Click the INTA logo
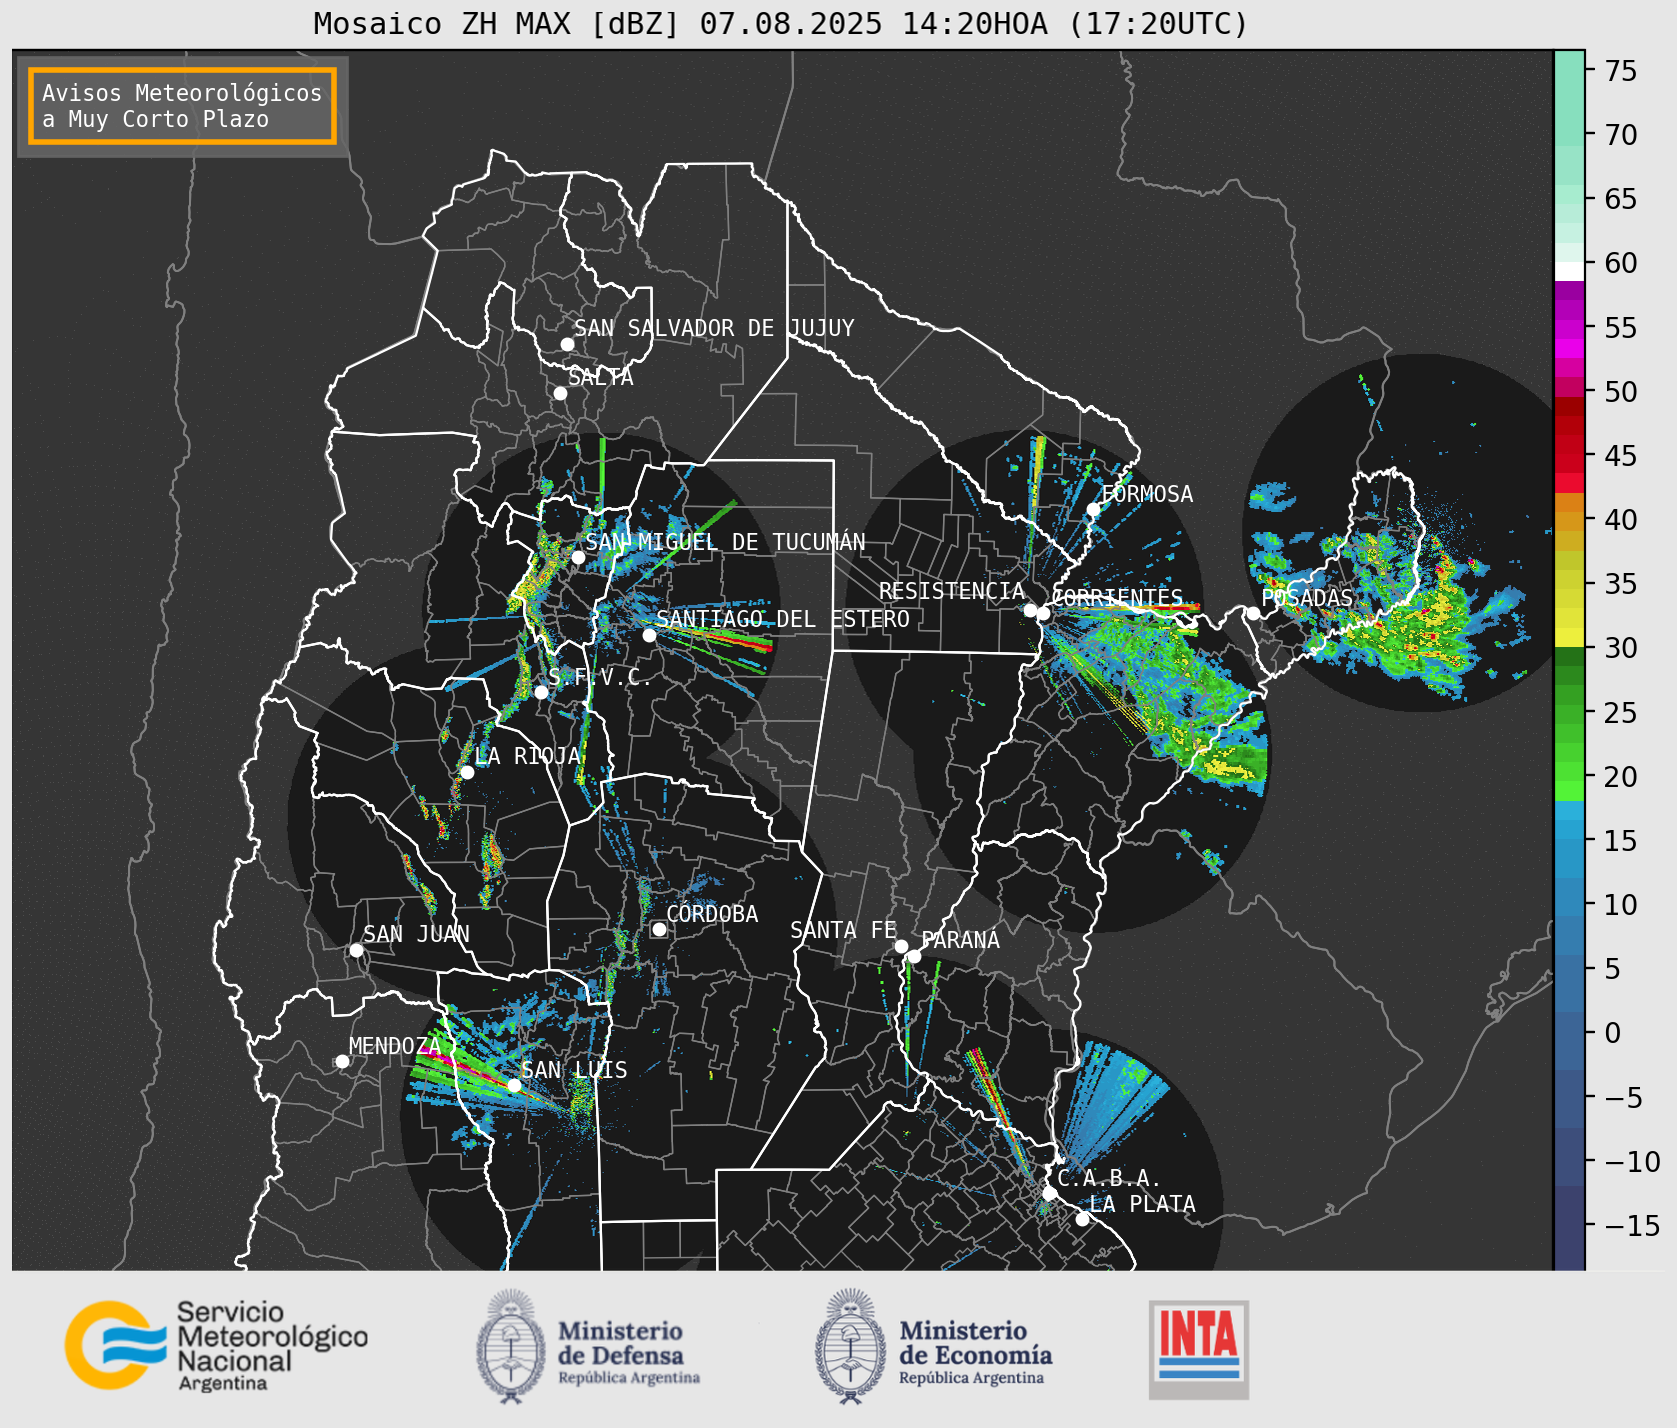The image size is (1677, 1428). (x=1198, y=1349)
